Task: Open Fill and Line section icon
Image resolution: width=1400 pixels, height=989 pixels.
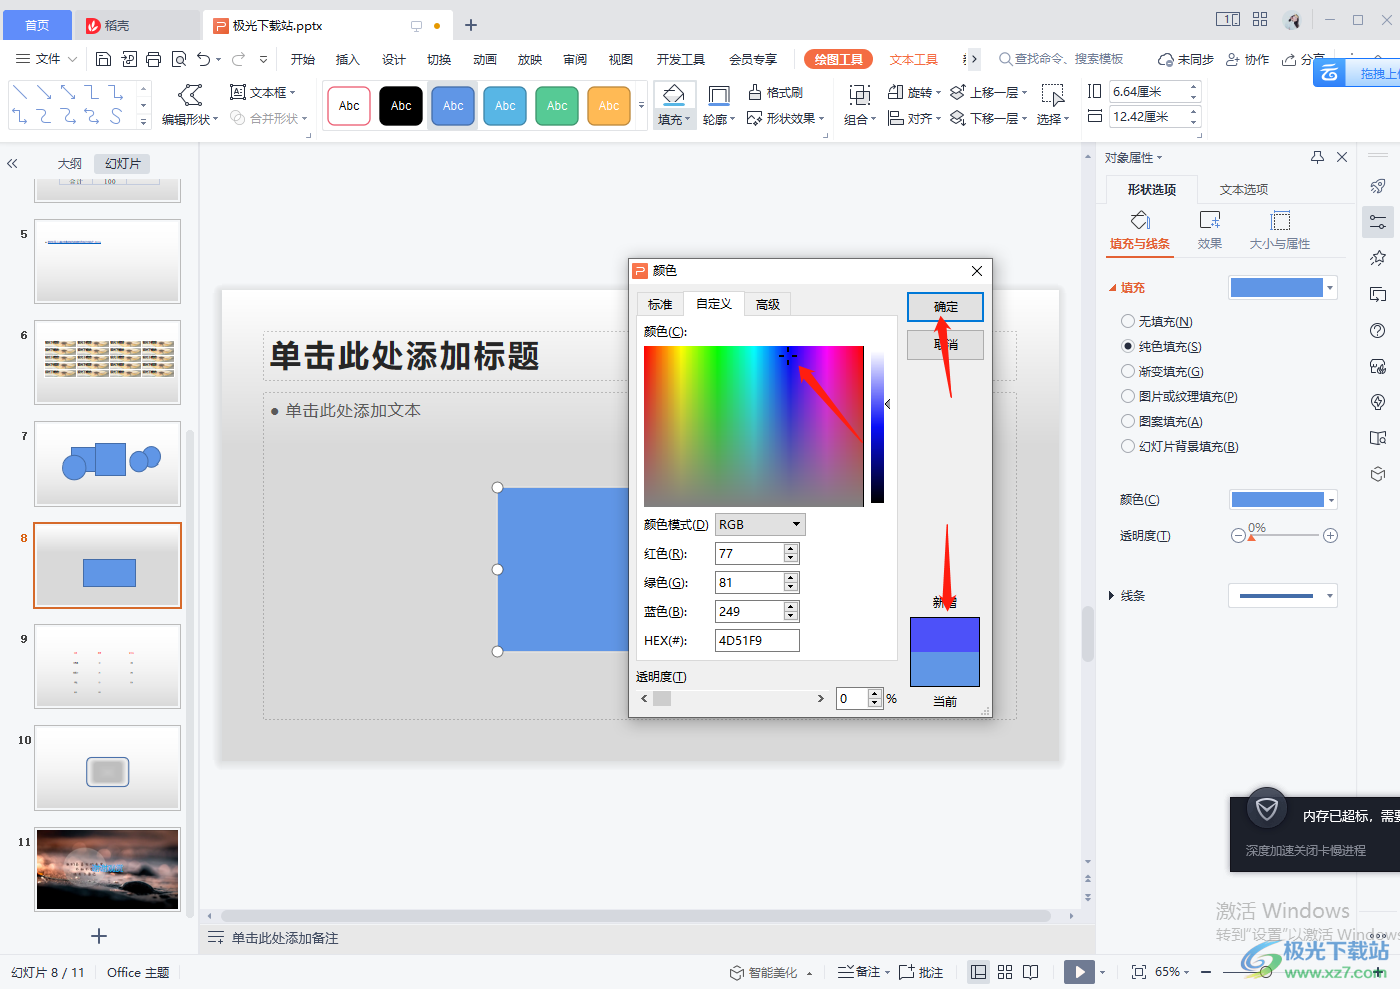Action: point(1140,221)
